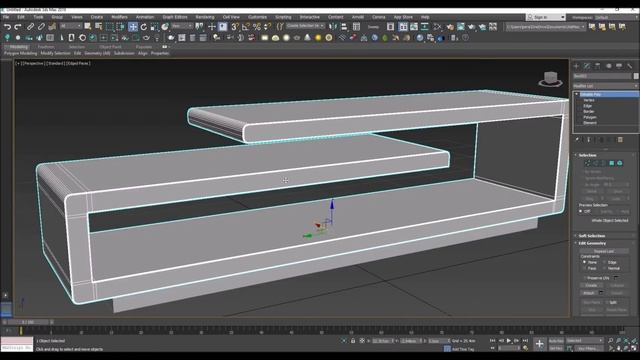Open the Customize menu
The image size is (640, 360).
pos(258,17)
